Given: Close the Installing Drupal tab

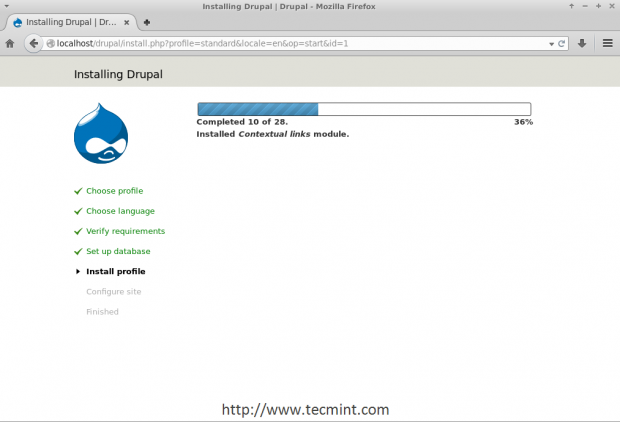Looking at the screenshot, I should (x=127, y=23).
